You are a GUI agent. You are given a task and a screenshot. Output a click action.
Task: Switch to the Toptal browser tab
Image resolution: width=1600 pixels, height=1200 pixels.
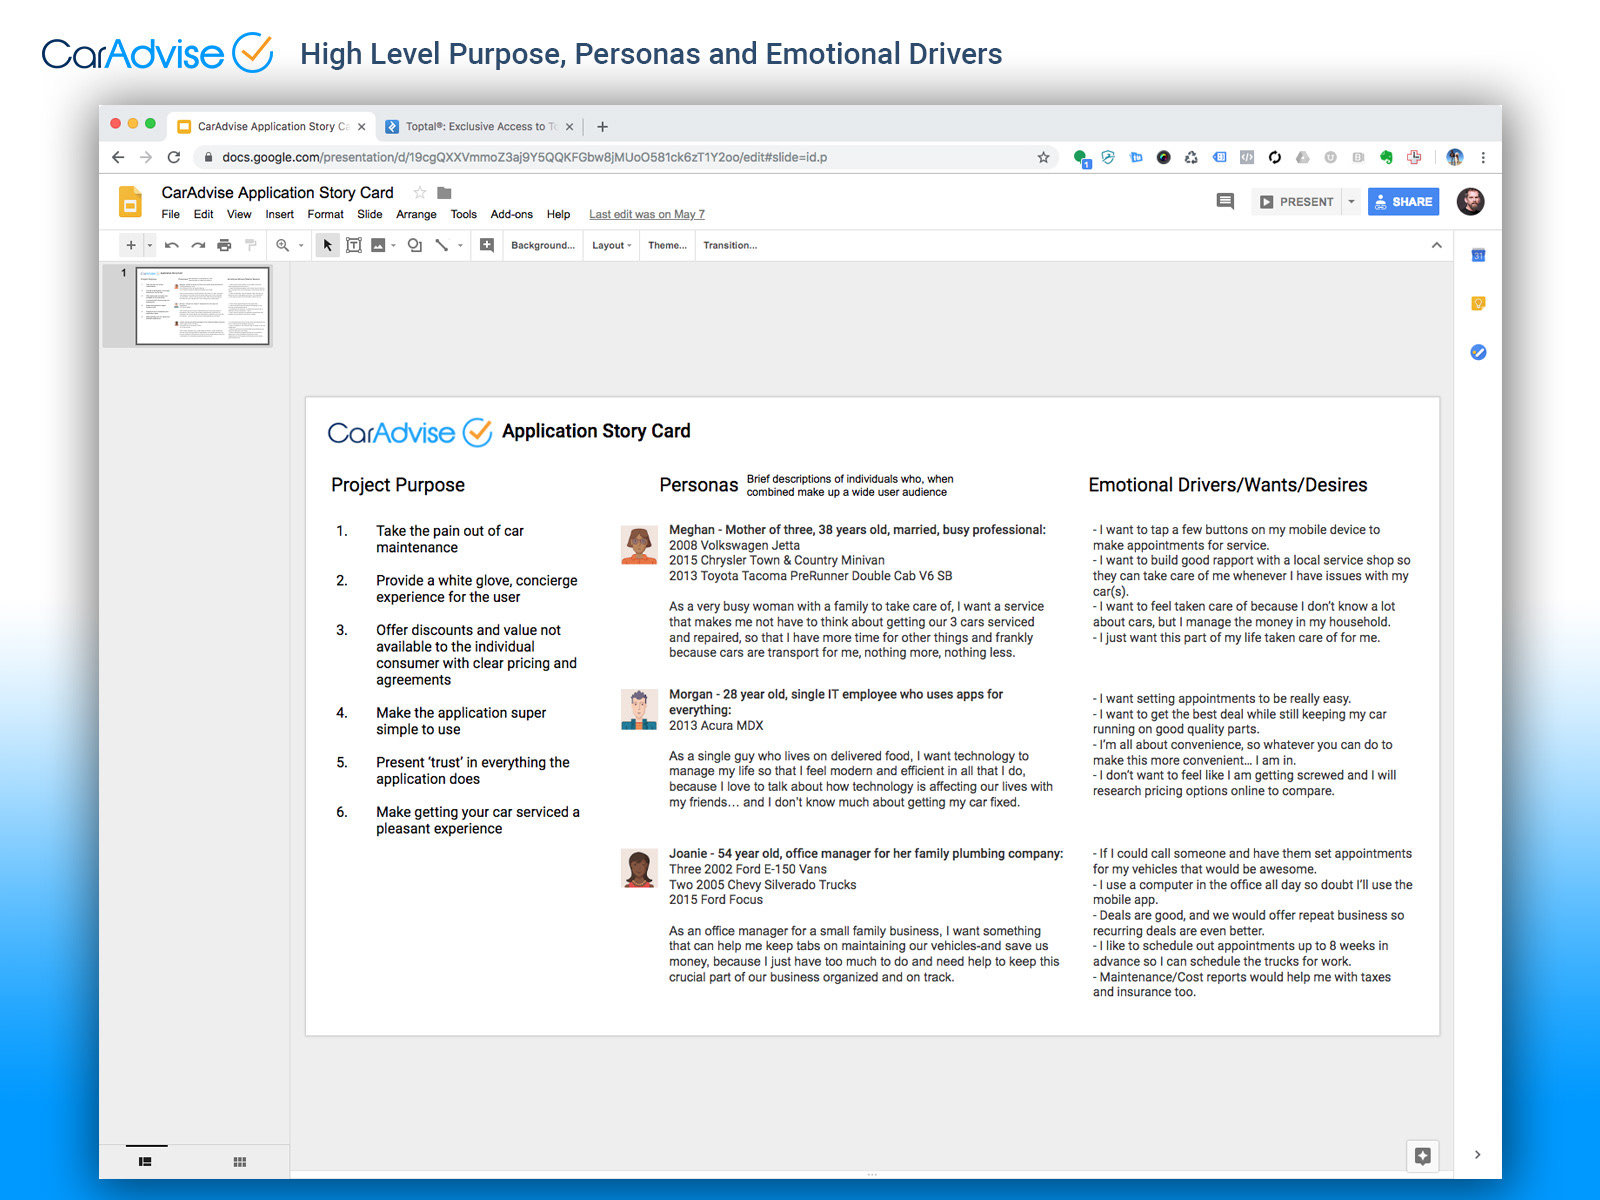tap(479, 126)
